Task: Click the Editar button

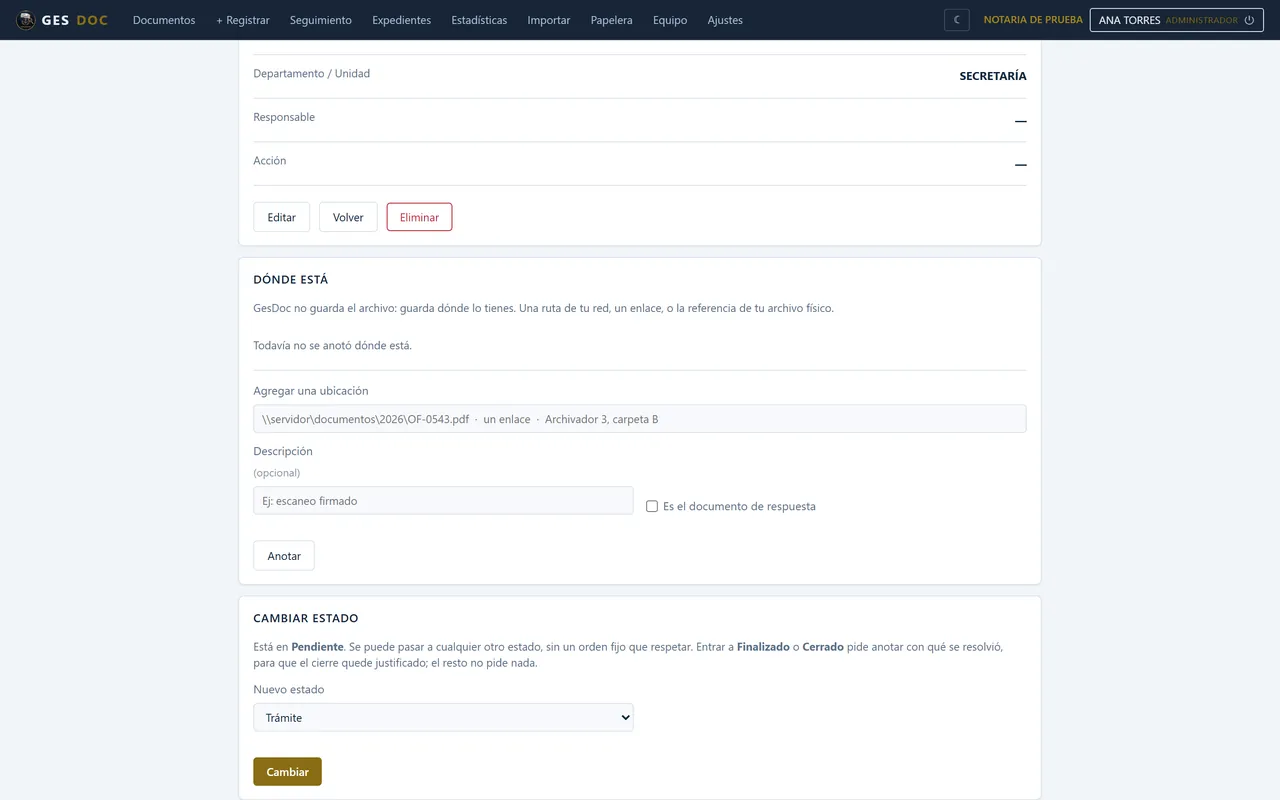Action: pos(282,217)
